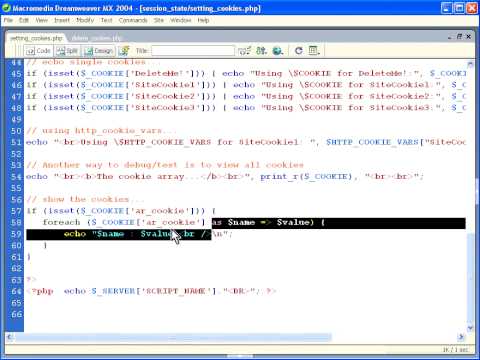This screenshot has height=360, width=480.
Task: Click the status bar download size text
Action: coord(455,349)
